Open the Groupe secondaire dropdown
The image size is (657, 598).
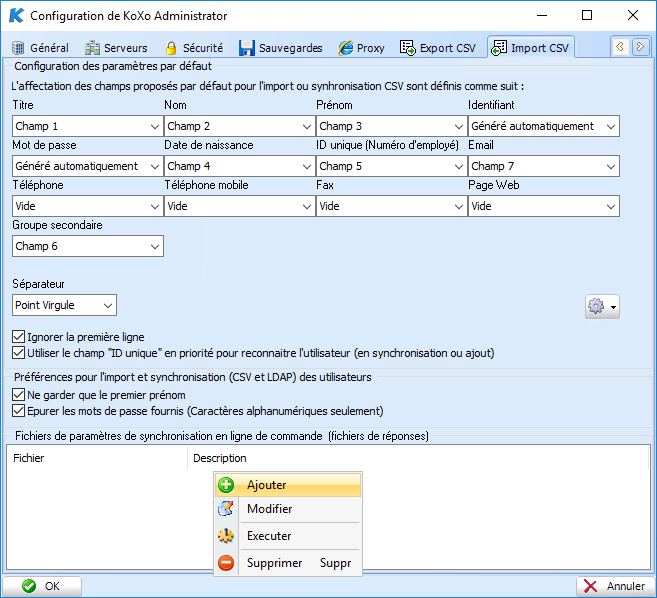pos(88,246)
